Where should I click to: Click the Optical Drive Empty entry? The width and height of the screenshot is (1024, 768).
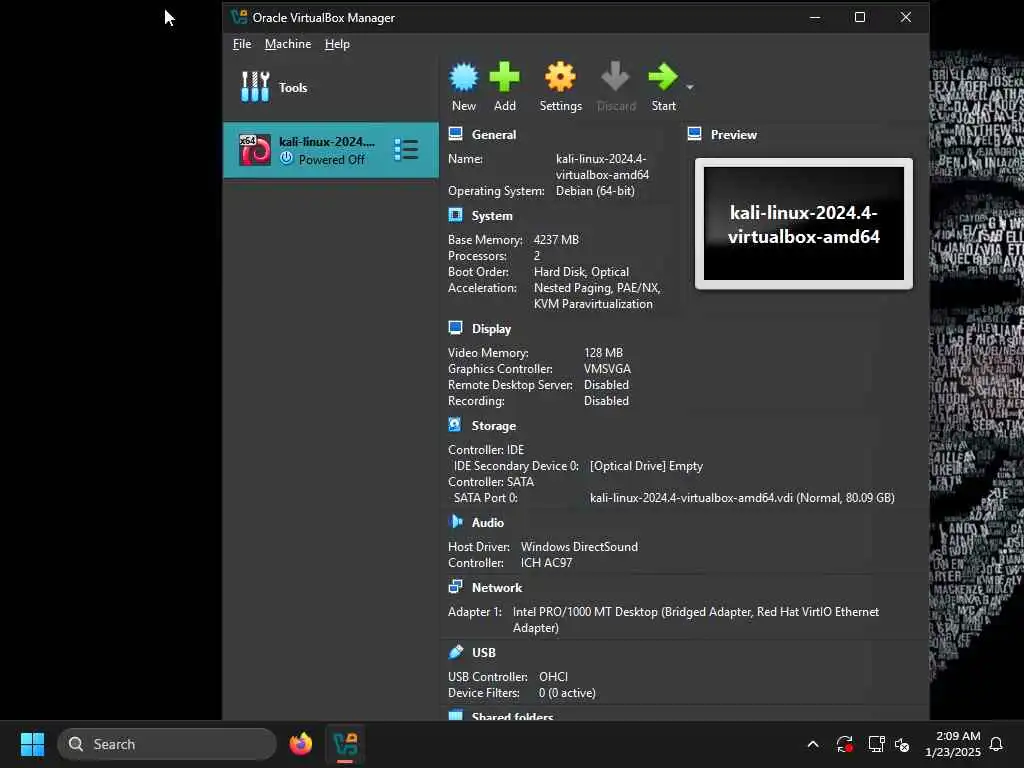(x=646, y=466)
